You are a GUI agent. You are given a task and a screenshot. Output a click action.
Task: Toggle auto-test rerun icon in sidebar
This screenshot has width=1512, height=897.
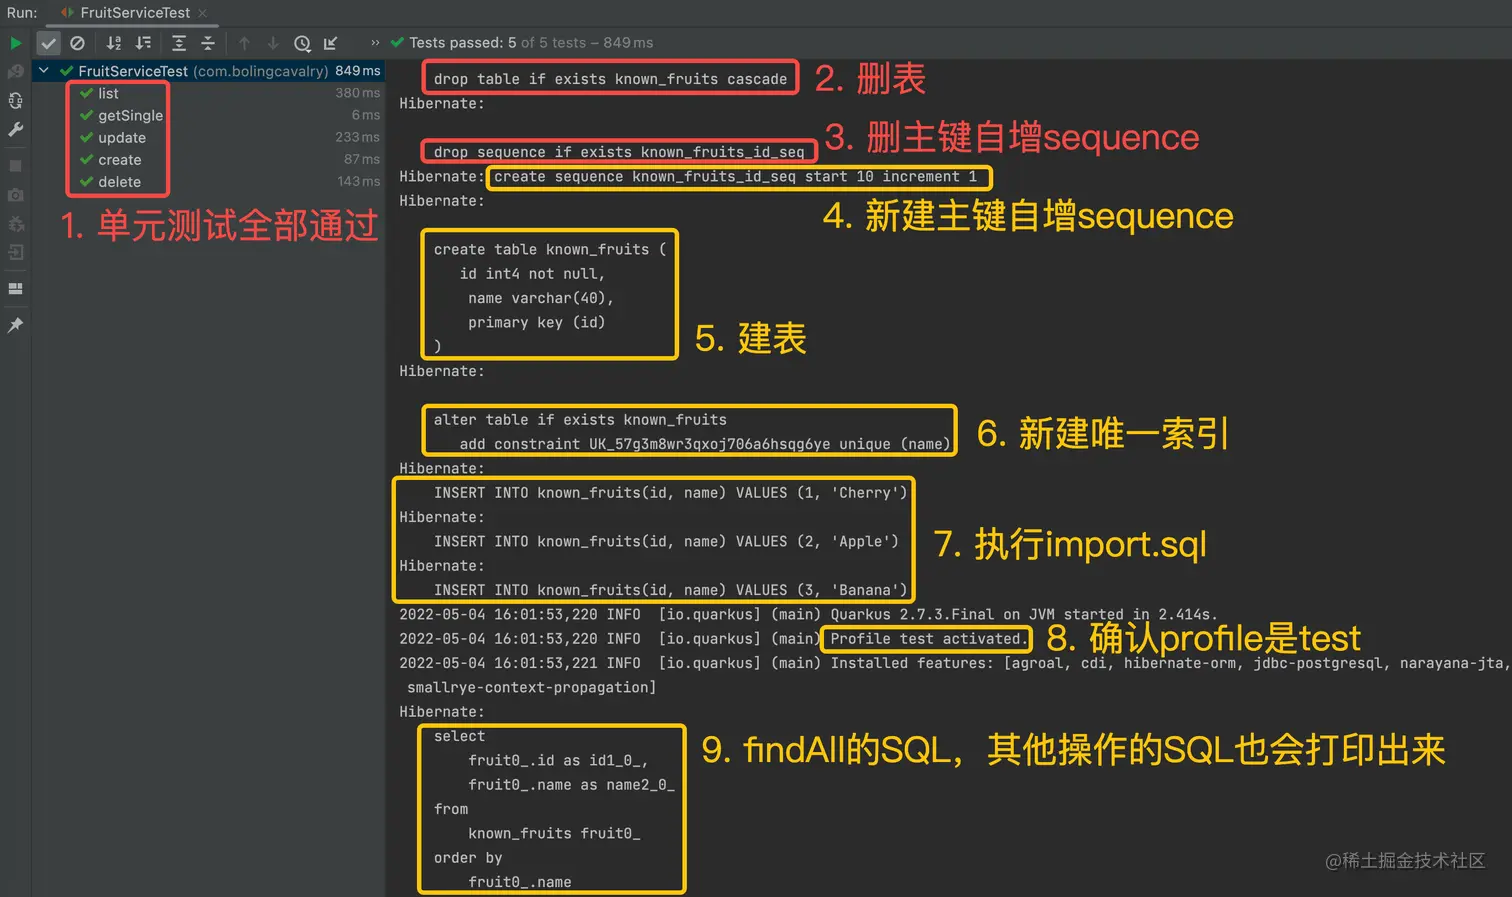point(15,101)
